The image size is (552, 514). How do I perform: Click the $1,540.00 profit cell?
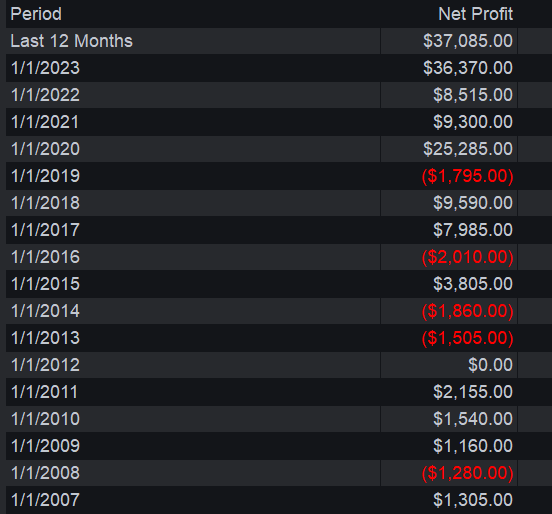click(x=473, y=419)
